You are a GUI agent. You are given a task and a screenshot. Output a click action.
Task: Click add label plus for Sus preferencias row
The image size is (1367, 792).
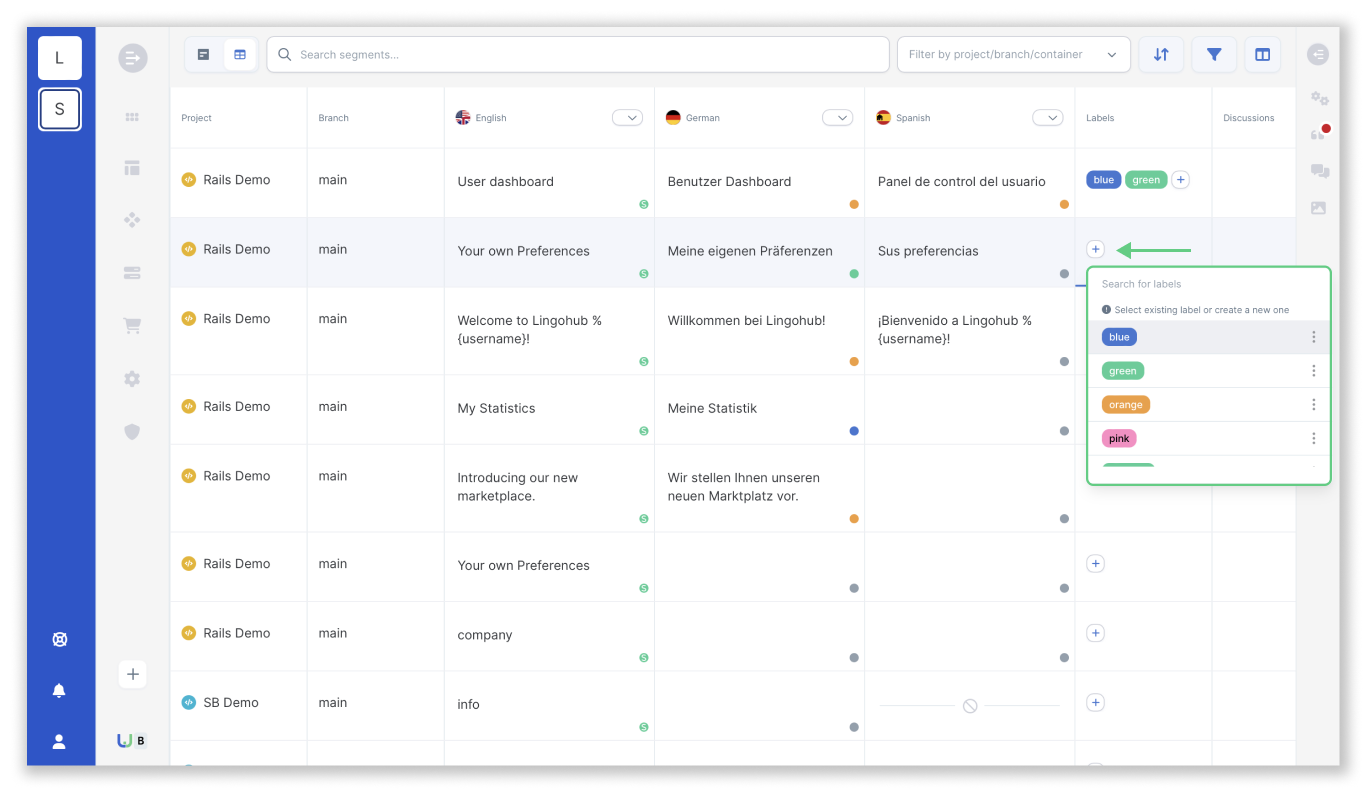[x=1095, y=249]
